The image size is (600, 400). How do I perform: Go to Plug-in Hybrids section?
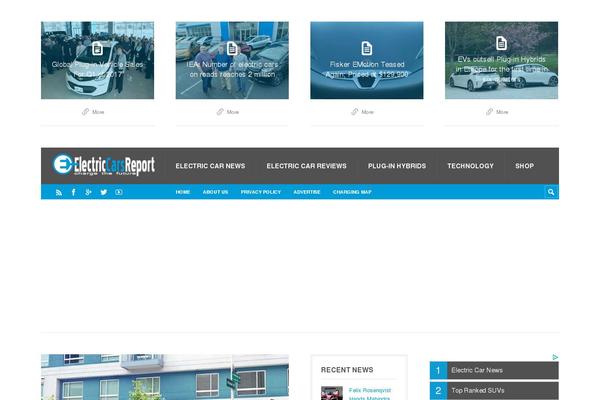pos(397,166)
